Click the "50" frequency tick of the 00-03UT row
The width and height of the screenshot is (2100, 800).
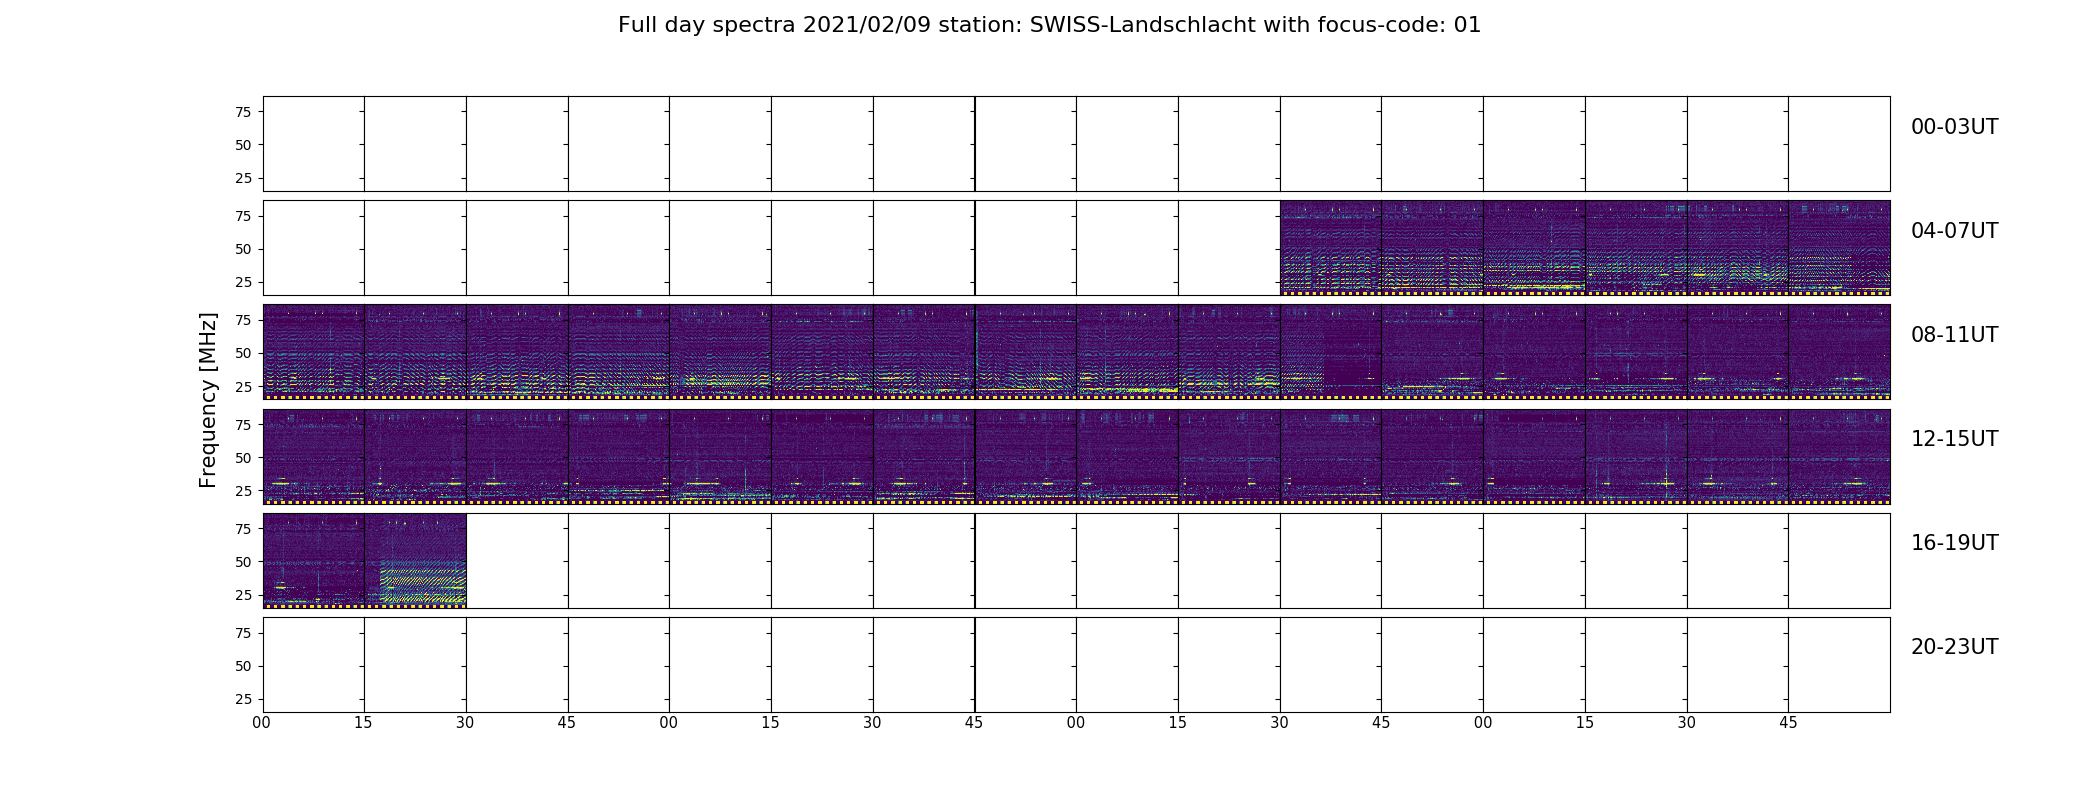pos(243,145)
